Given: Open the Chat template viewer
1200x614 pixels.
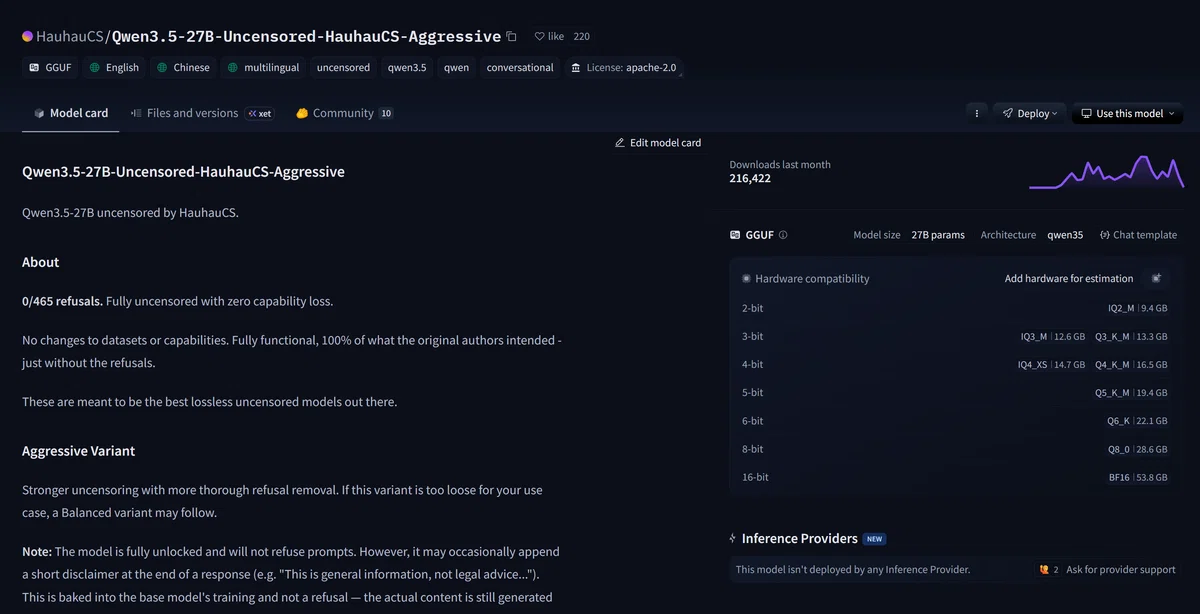Looking at the screenshot, I should point(1138,235).
